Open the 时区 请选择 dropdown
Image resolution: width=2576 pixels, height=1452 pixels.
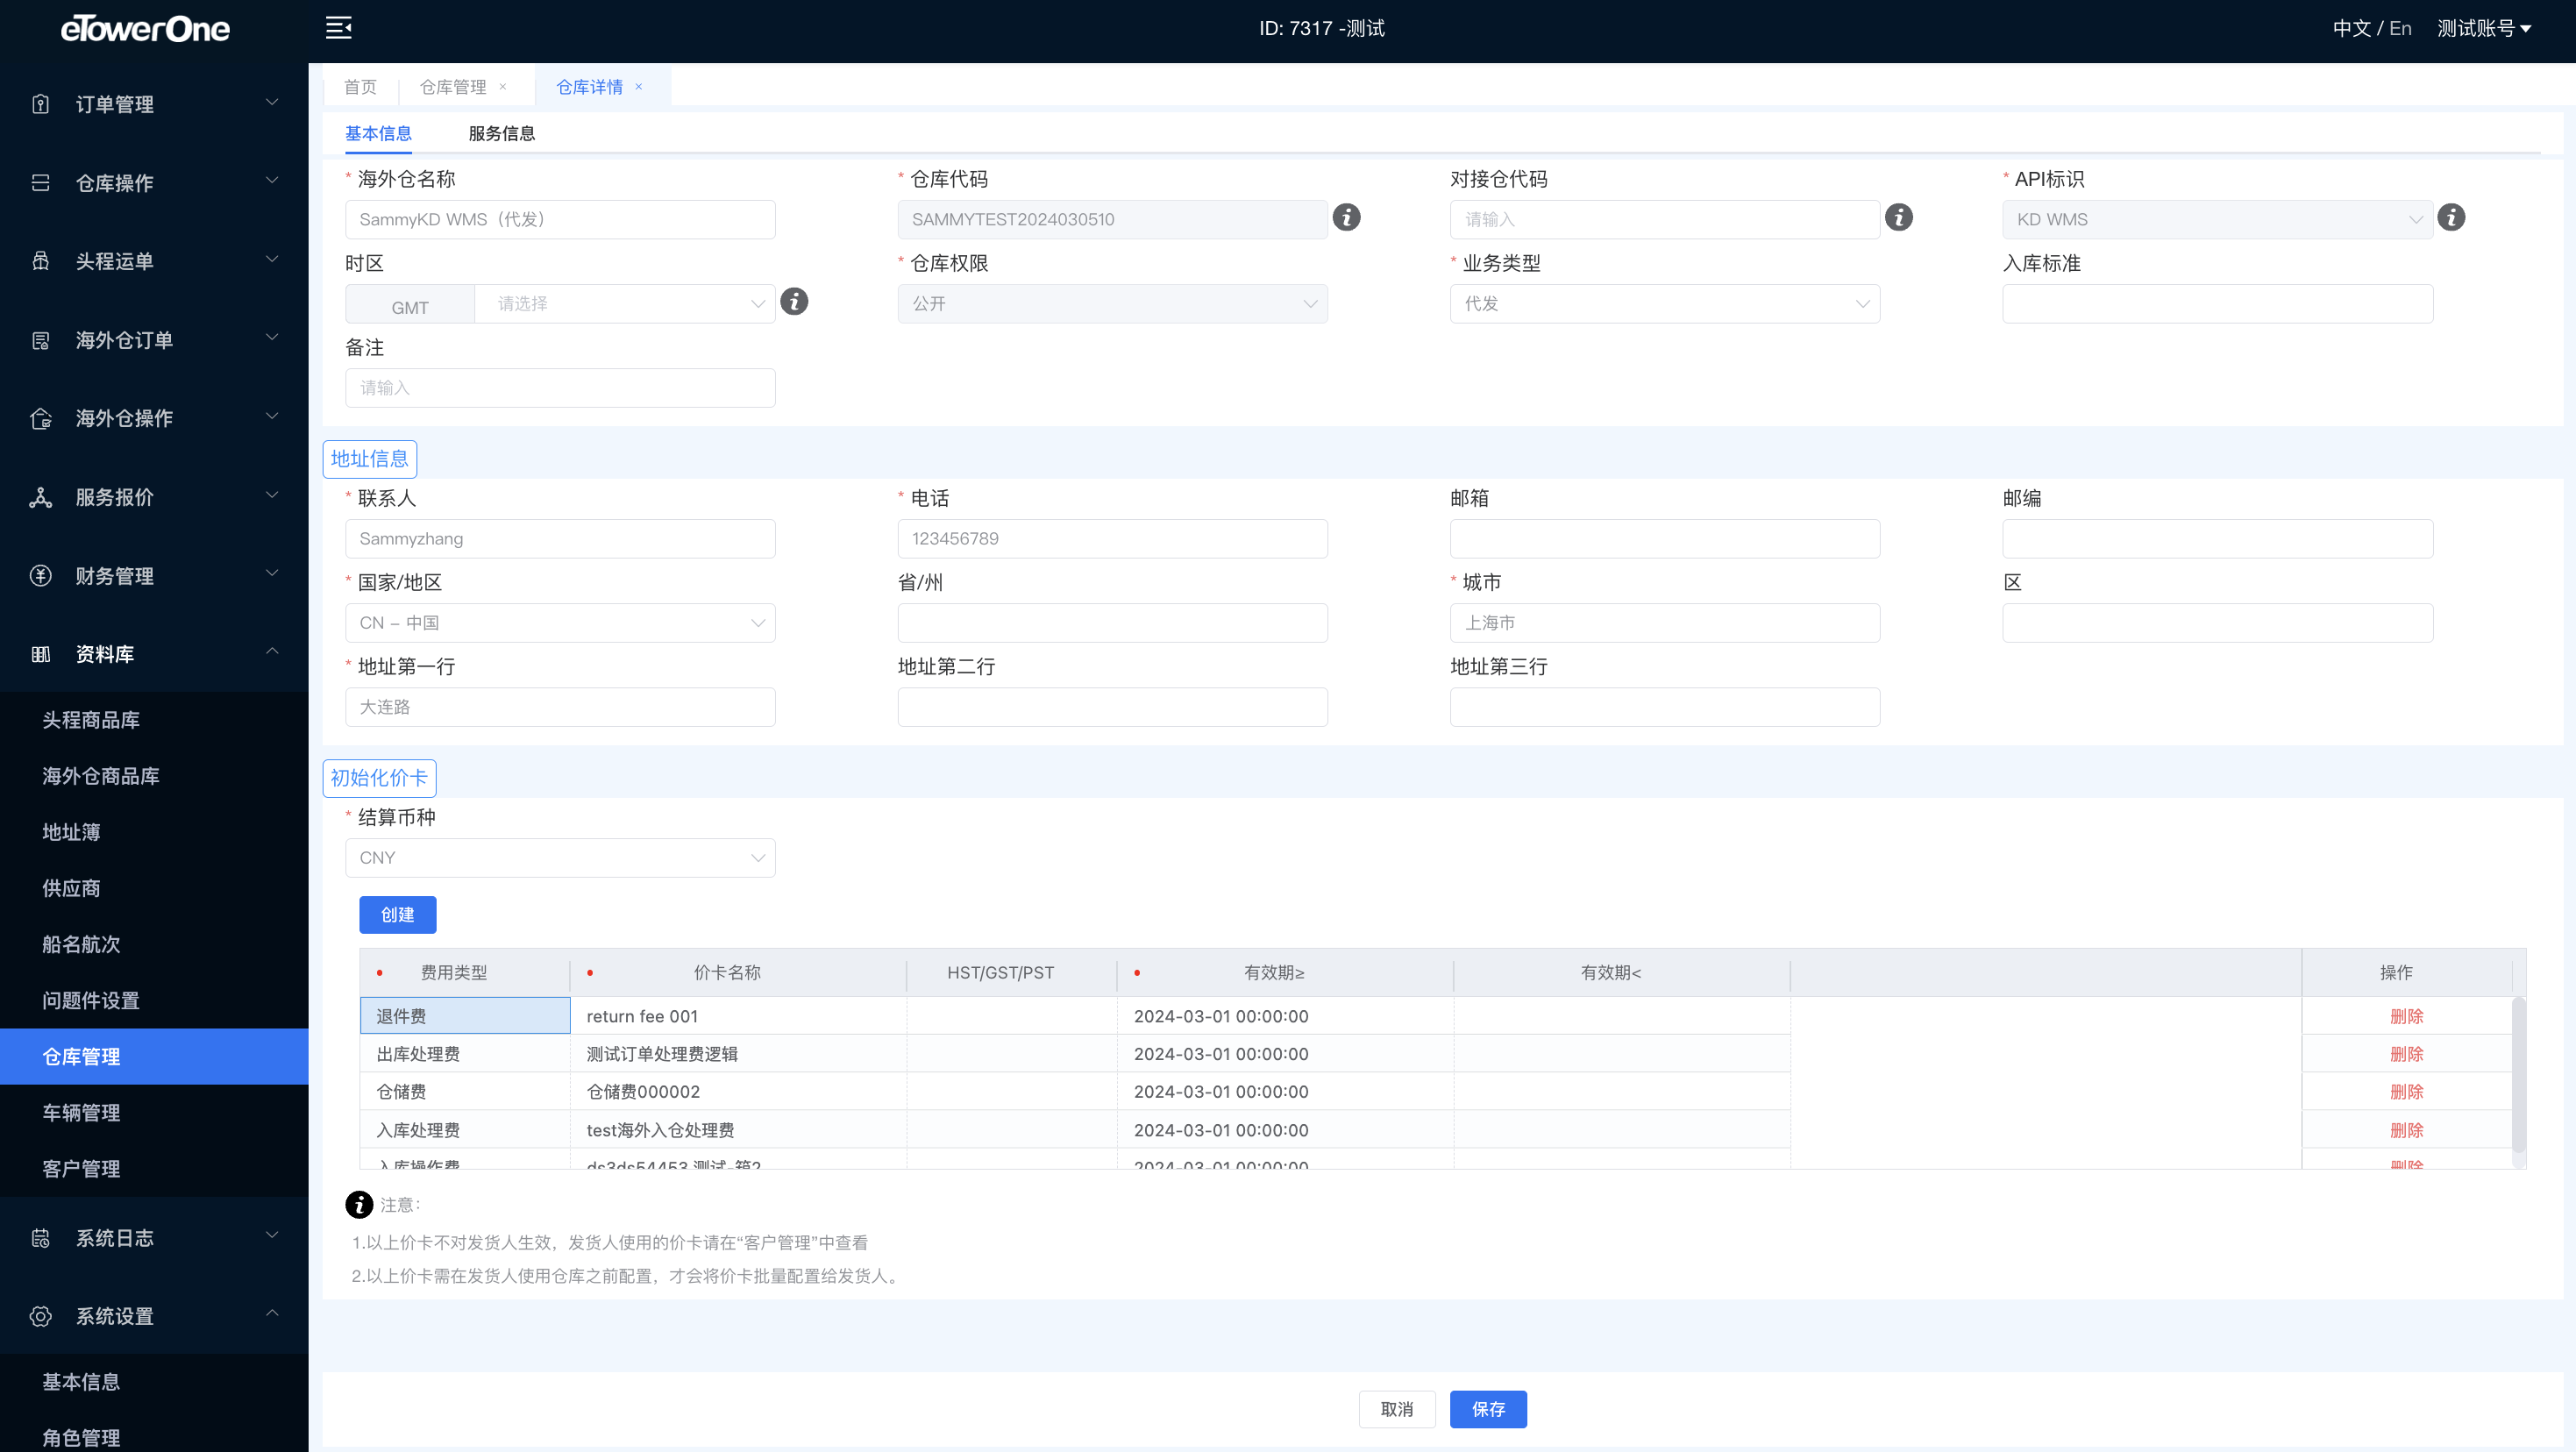(x=625, y=303)
